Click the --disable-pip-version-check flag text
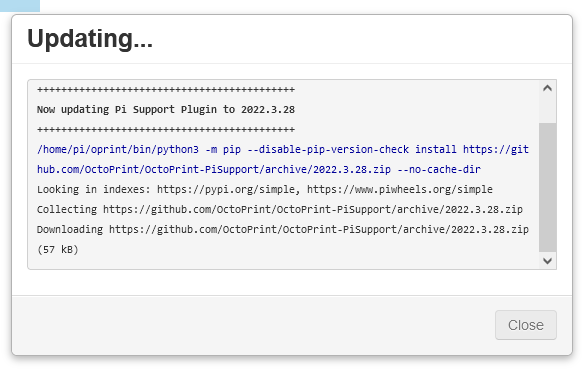The width and height of the screenshot is (582, 373). 328,149
